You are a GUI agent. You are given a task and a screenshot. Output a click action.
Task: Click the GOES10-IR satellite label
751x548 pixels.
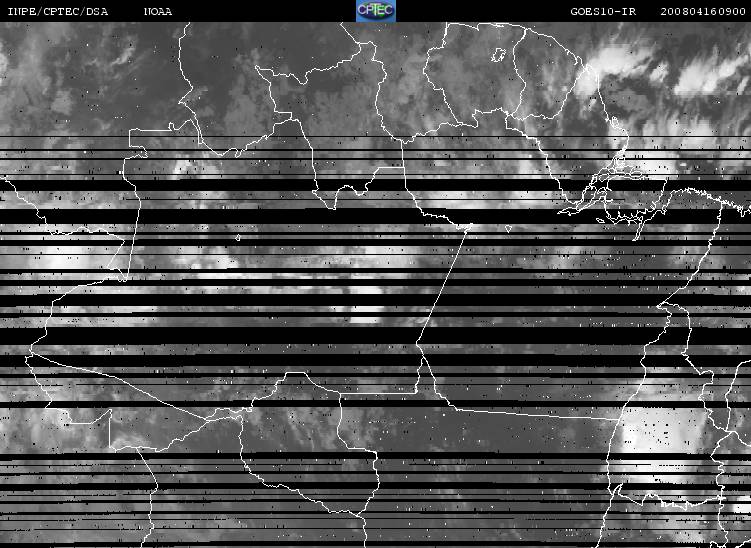coord(603,11)
